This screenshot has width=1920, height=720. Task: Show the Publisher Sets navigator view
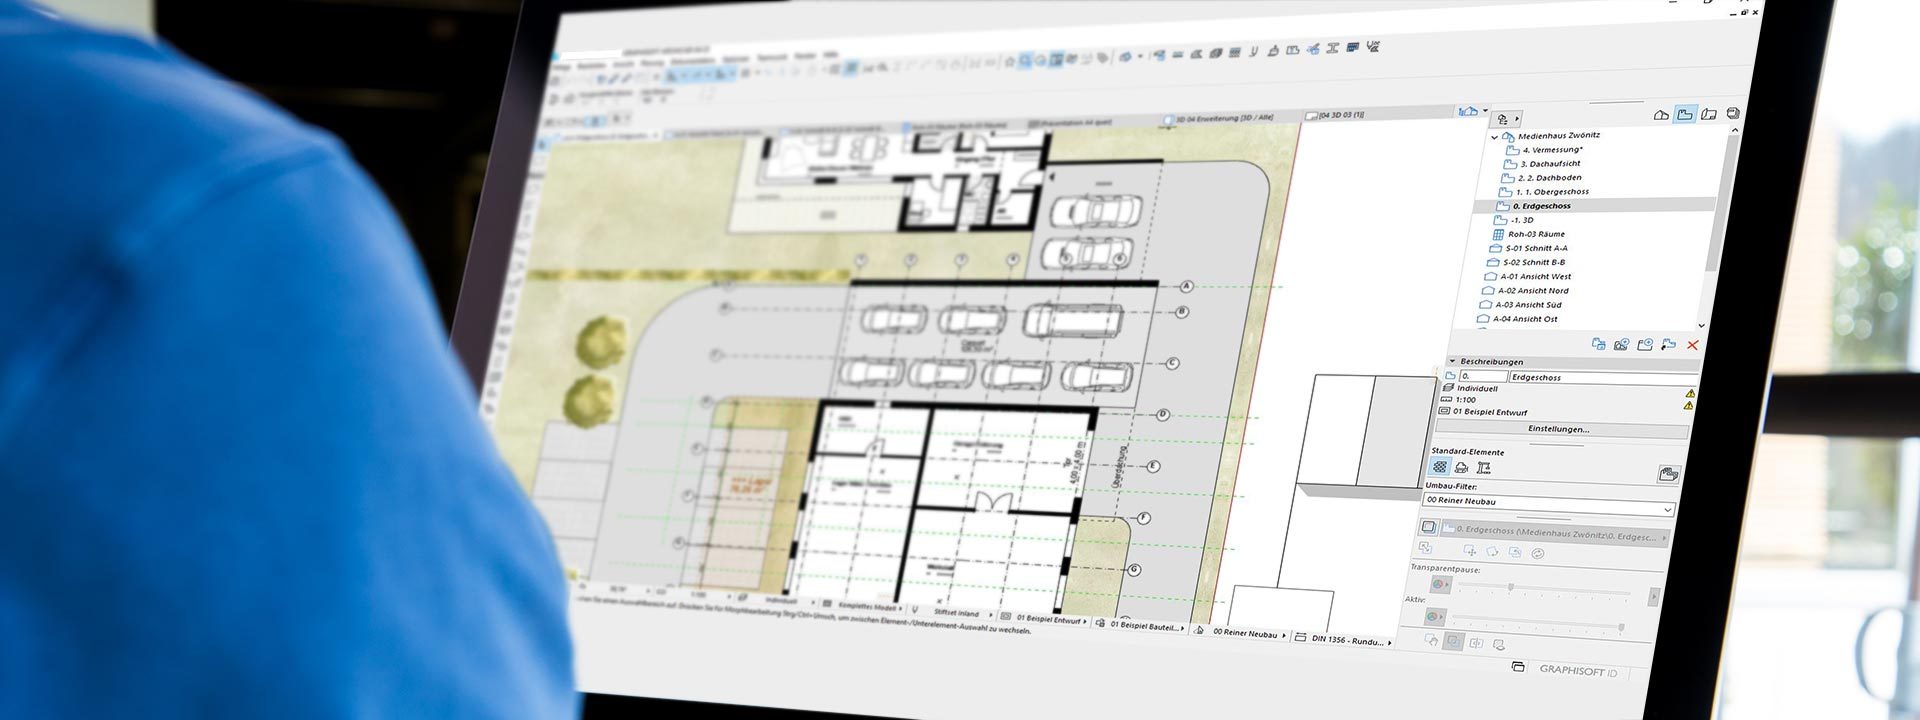click(1733, 114)
